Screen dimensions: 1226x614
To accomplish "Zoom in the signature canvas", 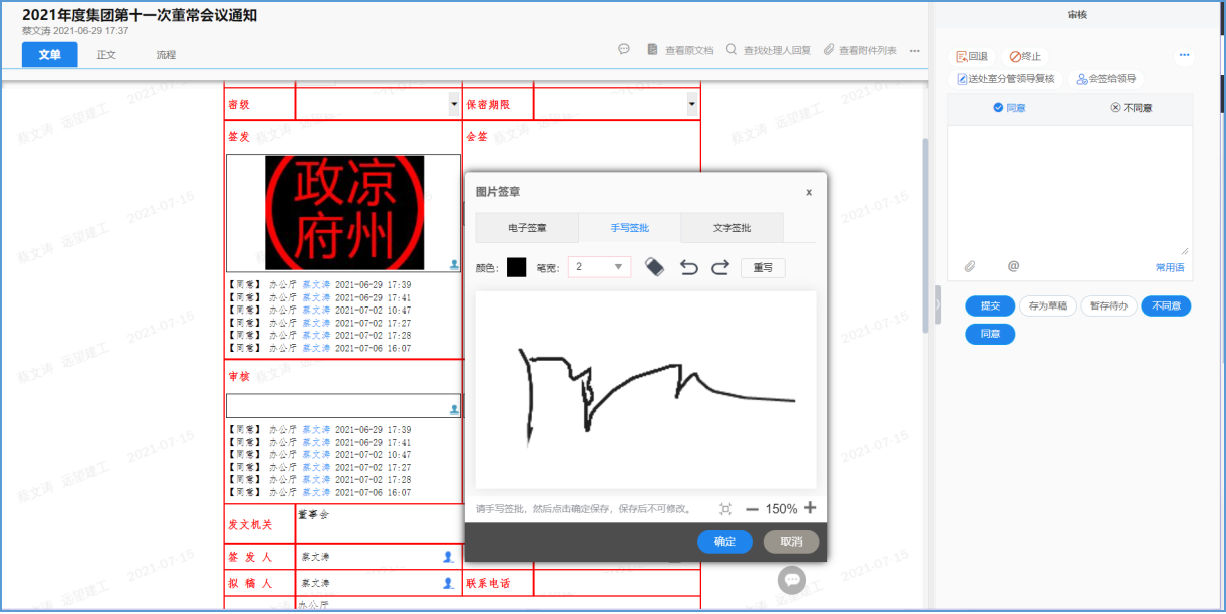I will tap(810, 508).
